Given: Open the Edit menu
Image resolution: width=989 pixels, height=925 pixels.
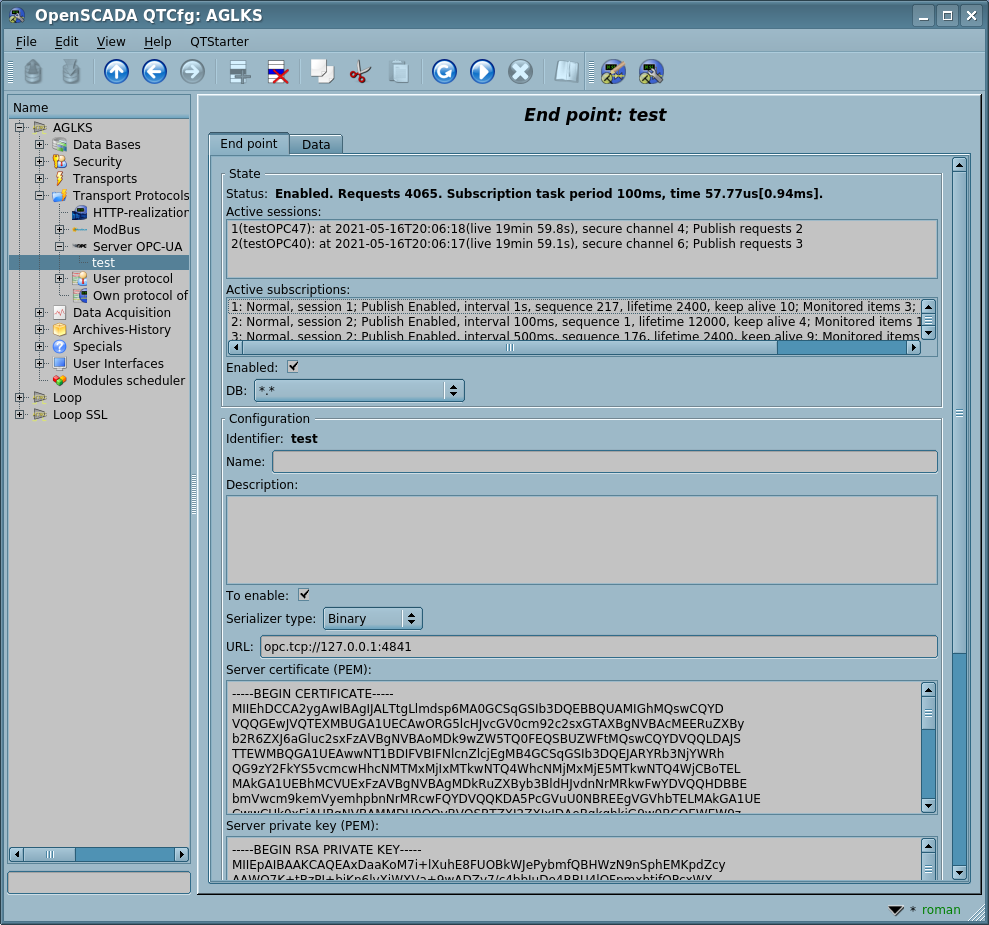Looking at the screenshot, I should pyautogui.click(x=66, y=42).
